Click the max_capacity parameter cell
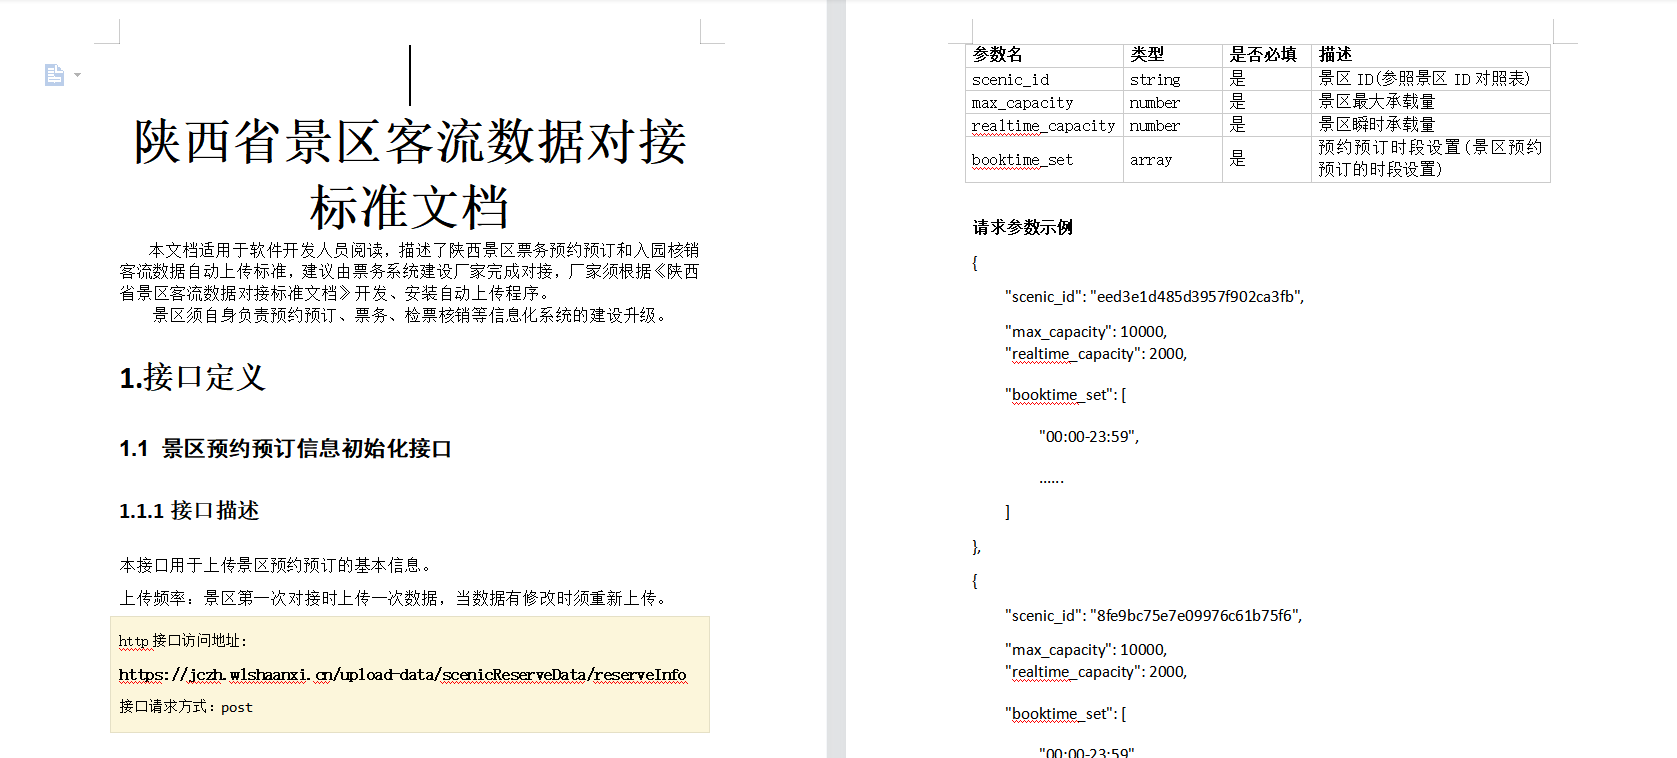Image resolution: width=1677 pixels, height=758 pixels. (x=1022, y=103)
